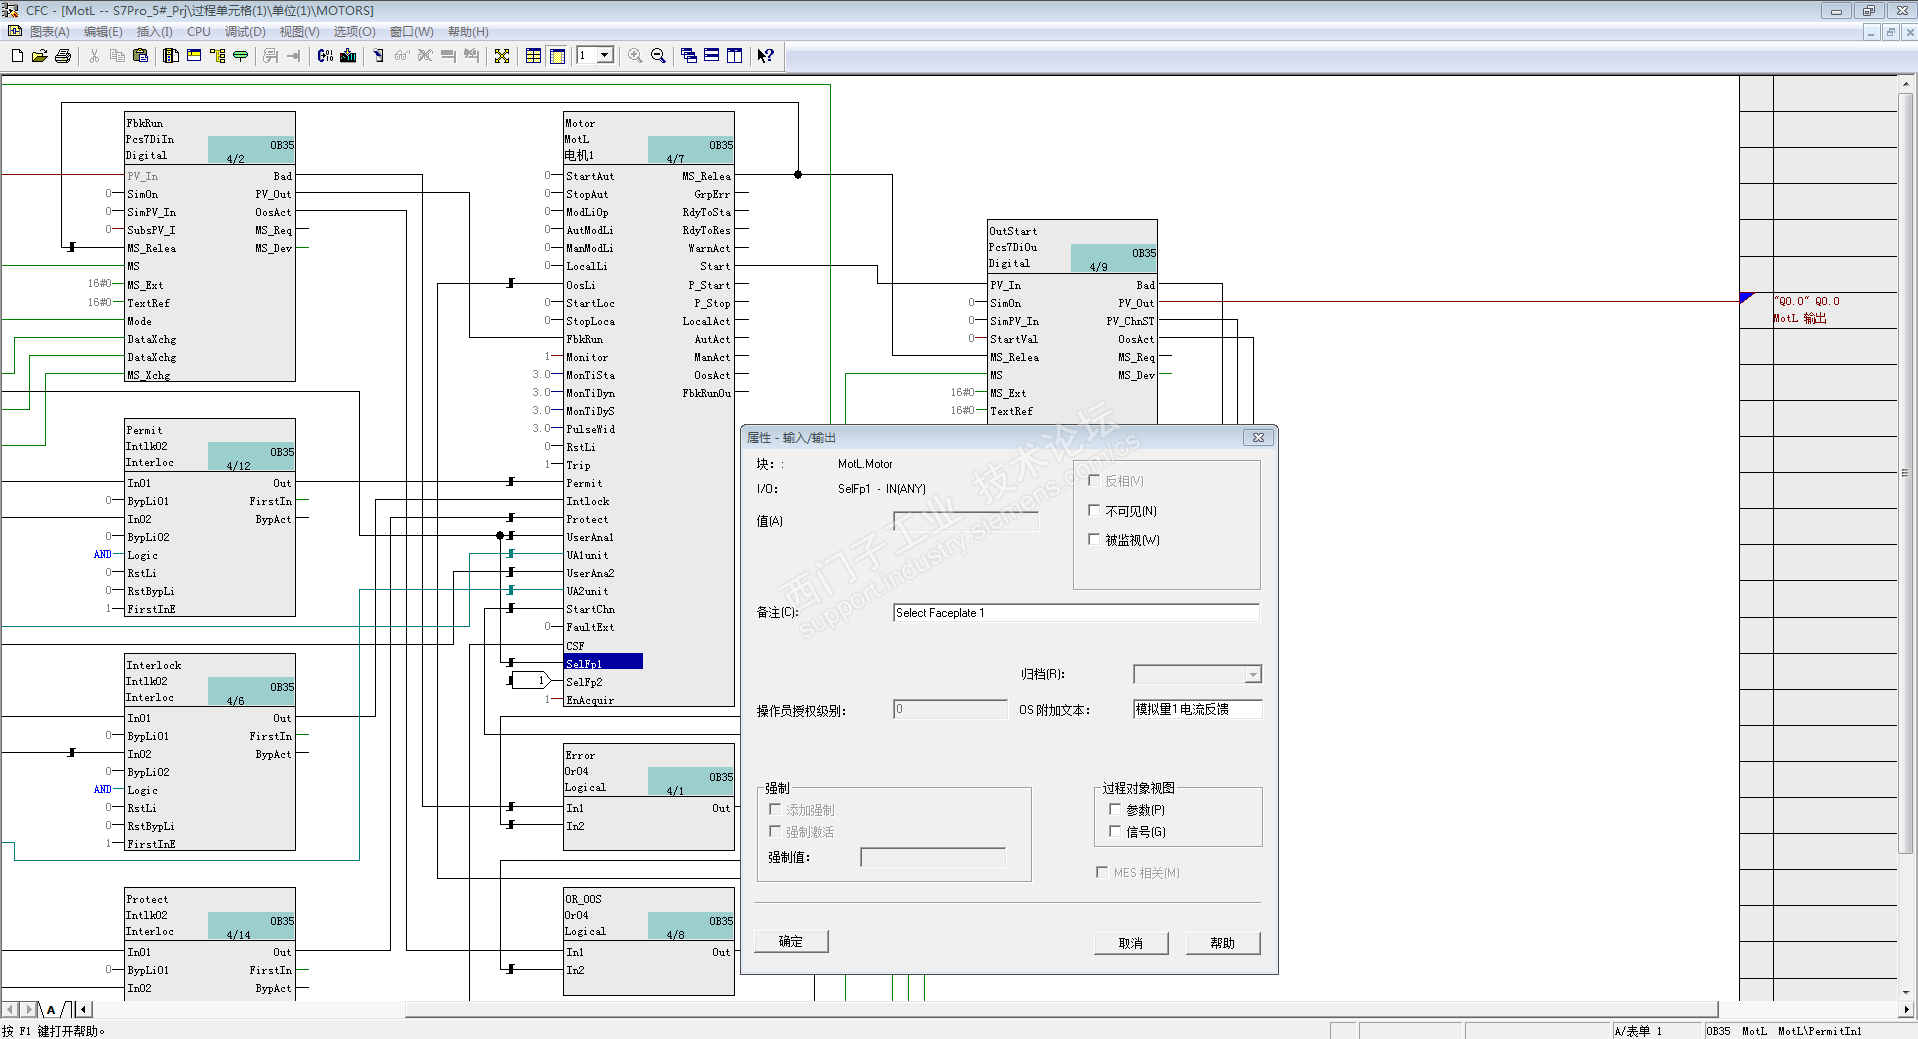Screen dimensions: 1918x1039
Task: Click the 备注(C) text field
Action: 1075,613
